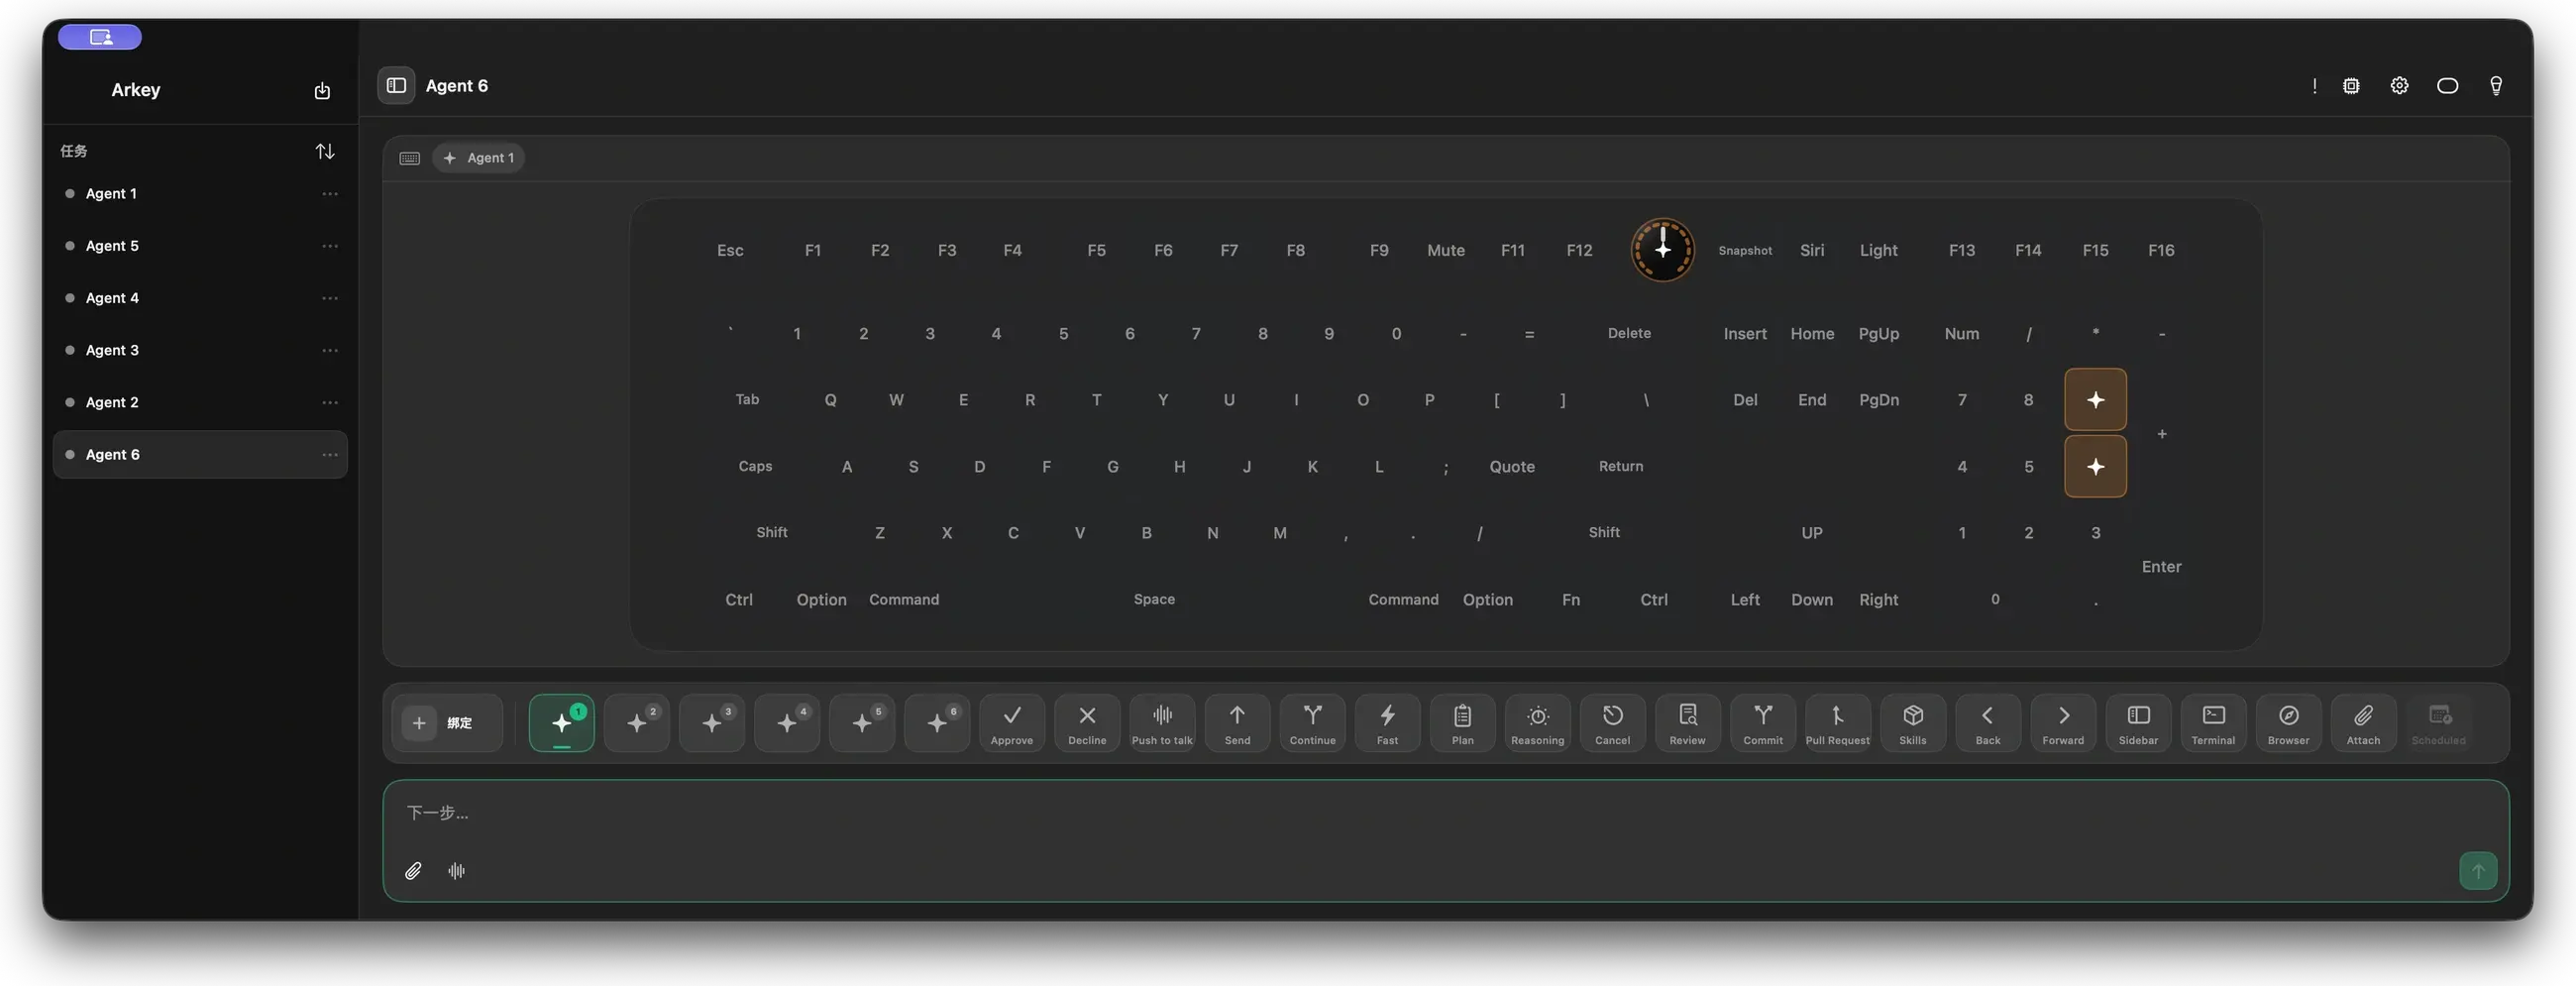Image resolution: width=2576 pixels, height=986 pixels.
Task: Open the Terminal action
Action: [x=2213, y=722]
